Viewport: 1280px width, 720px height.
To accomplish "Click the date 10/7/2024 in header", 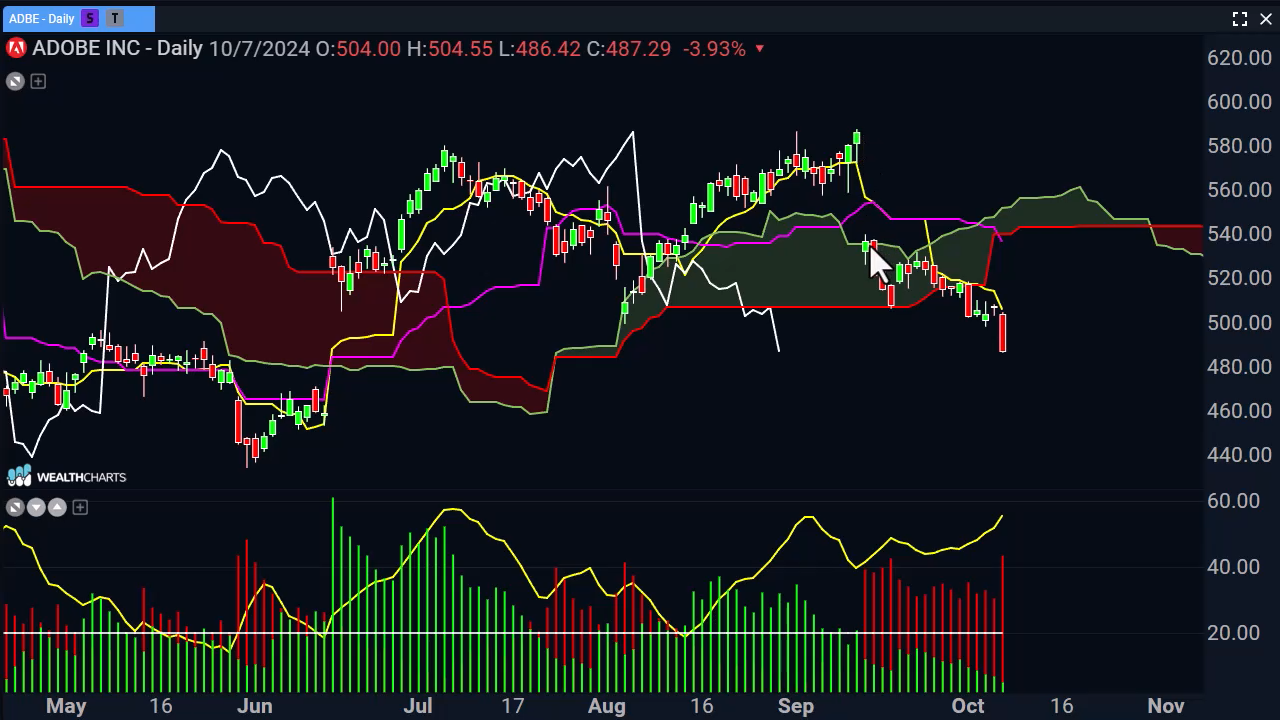I will [x=259, y=48].
